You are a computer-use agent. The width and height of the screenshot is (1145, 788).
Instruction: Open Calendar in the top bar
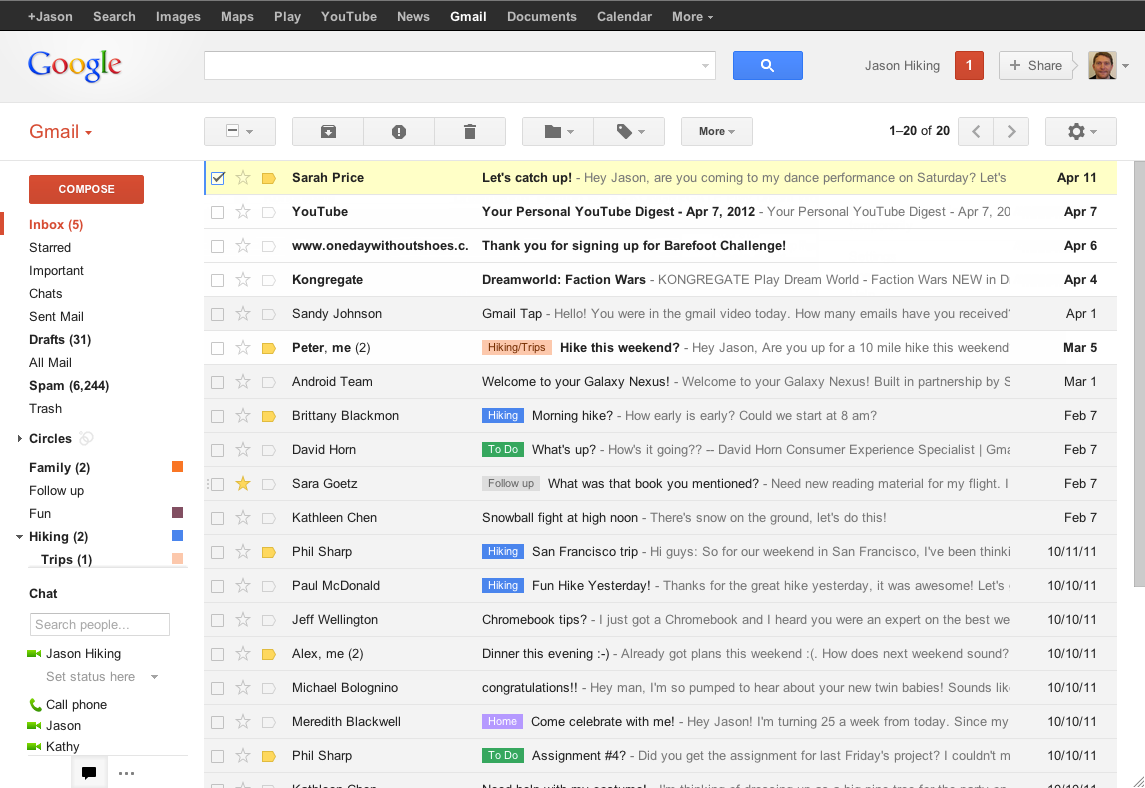[624, 16]
